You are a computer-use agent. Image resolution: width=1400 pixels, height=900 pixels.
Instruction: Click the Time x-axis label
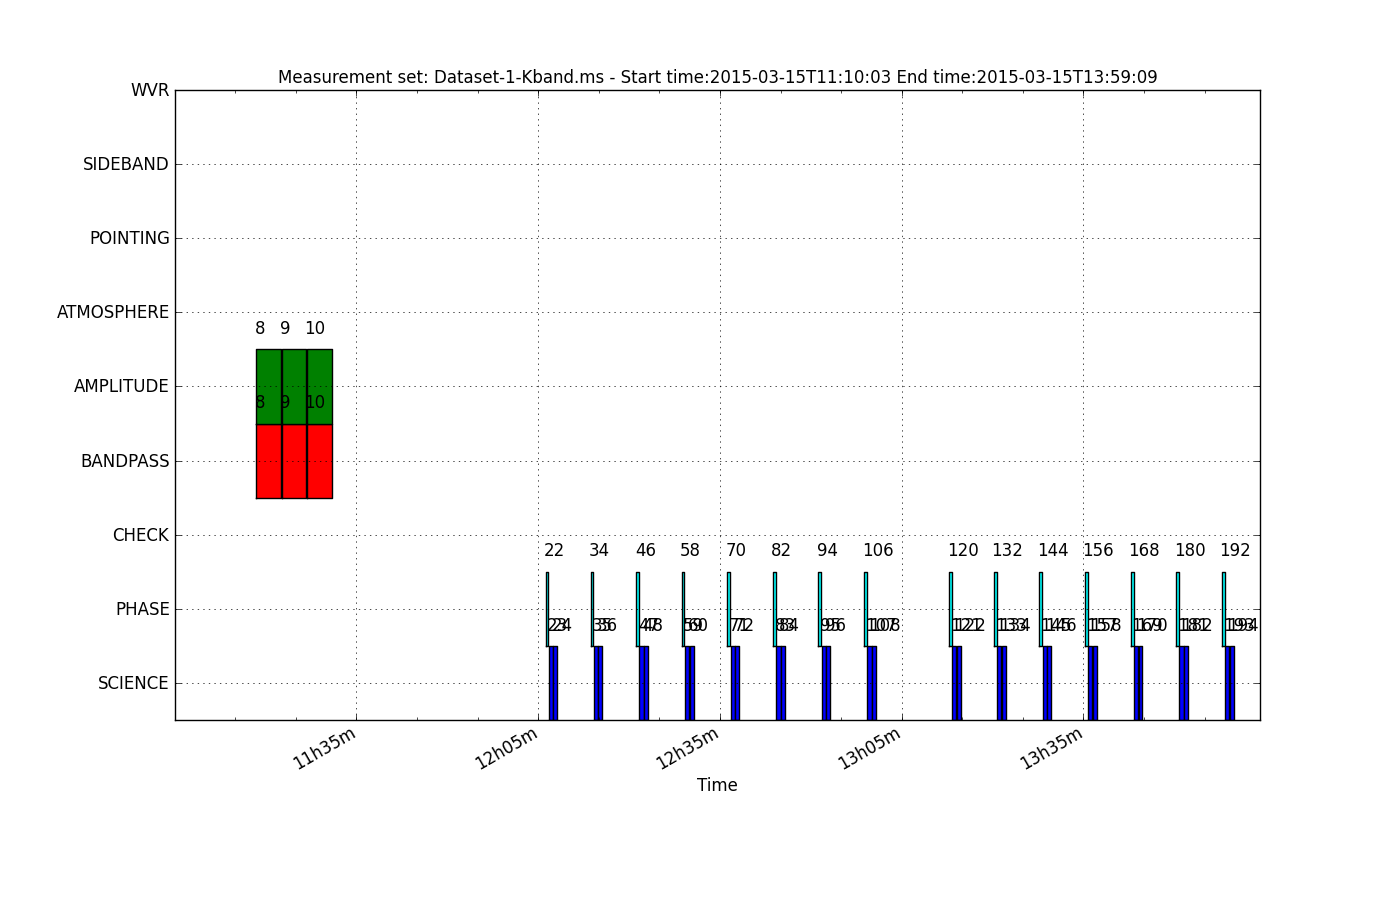click(x=717, y=786)
